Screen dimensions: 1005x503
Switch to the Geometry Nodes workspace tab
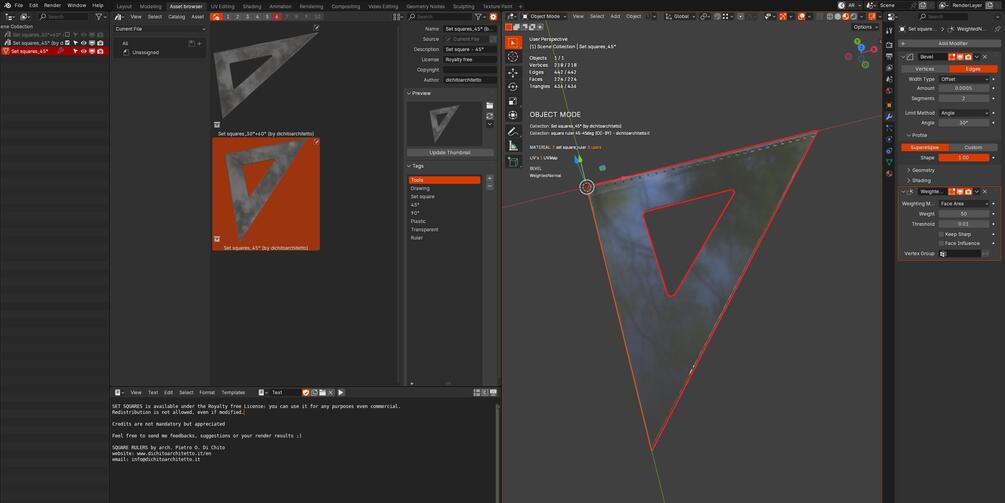[x=425, y=6]
